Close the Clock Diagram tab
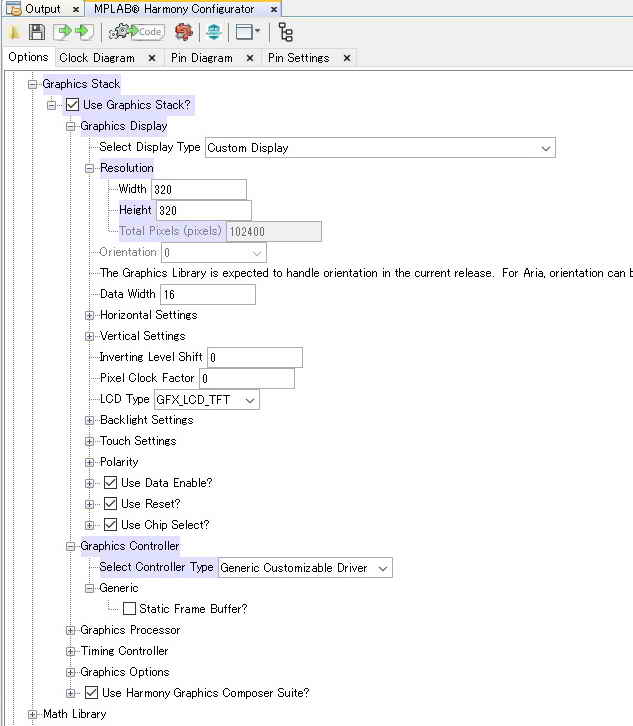Image resolution: width=633 pixels, height=726 pixels. [x=152, y=58]
